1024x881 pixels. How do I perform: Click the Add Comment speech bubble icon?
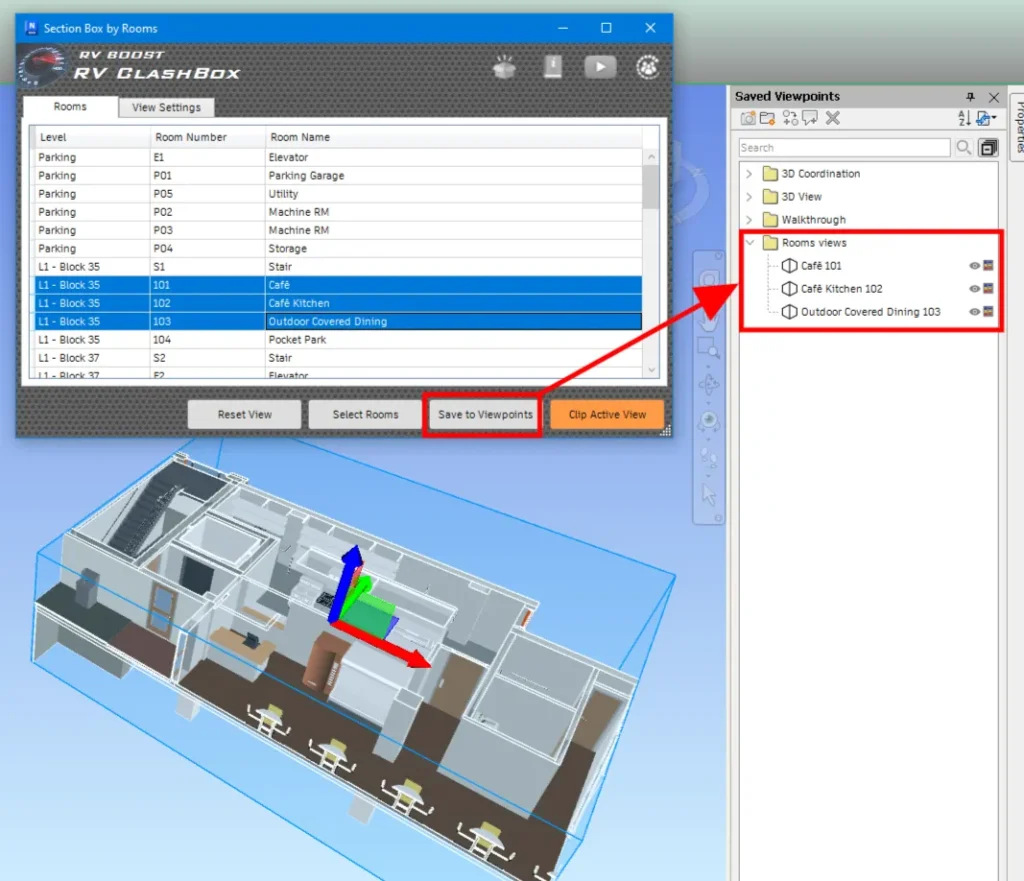point(810,119)
